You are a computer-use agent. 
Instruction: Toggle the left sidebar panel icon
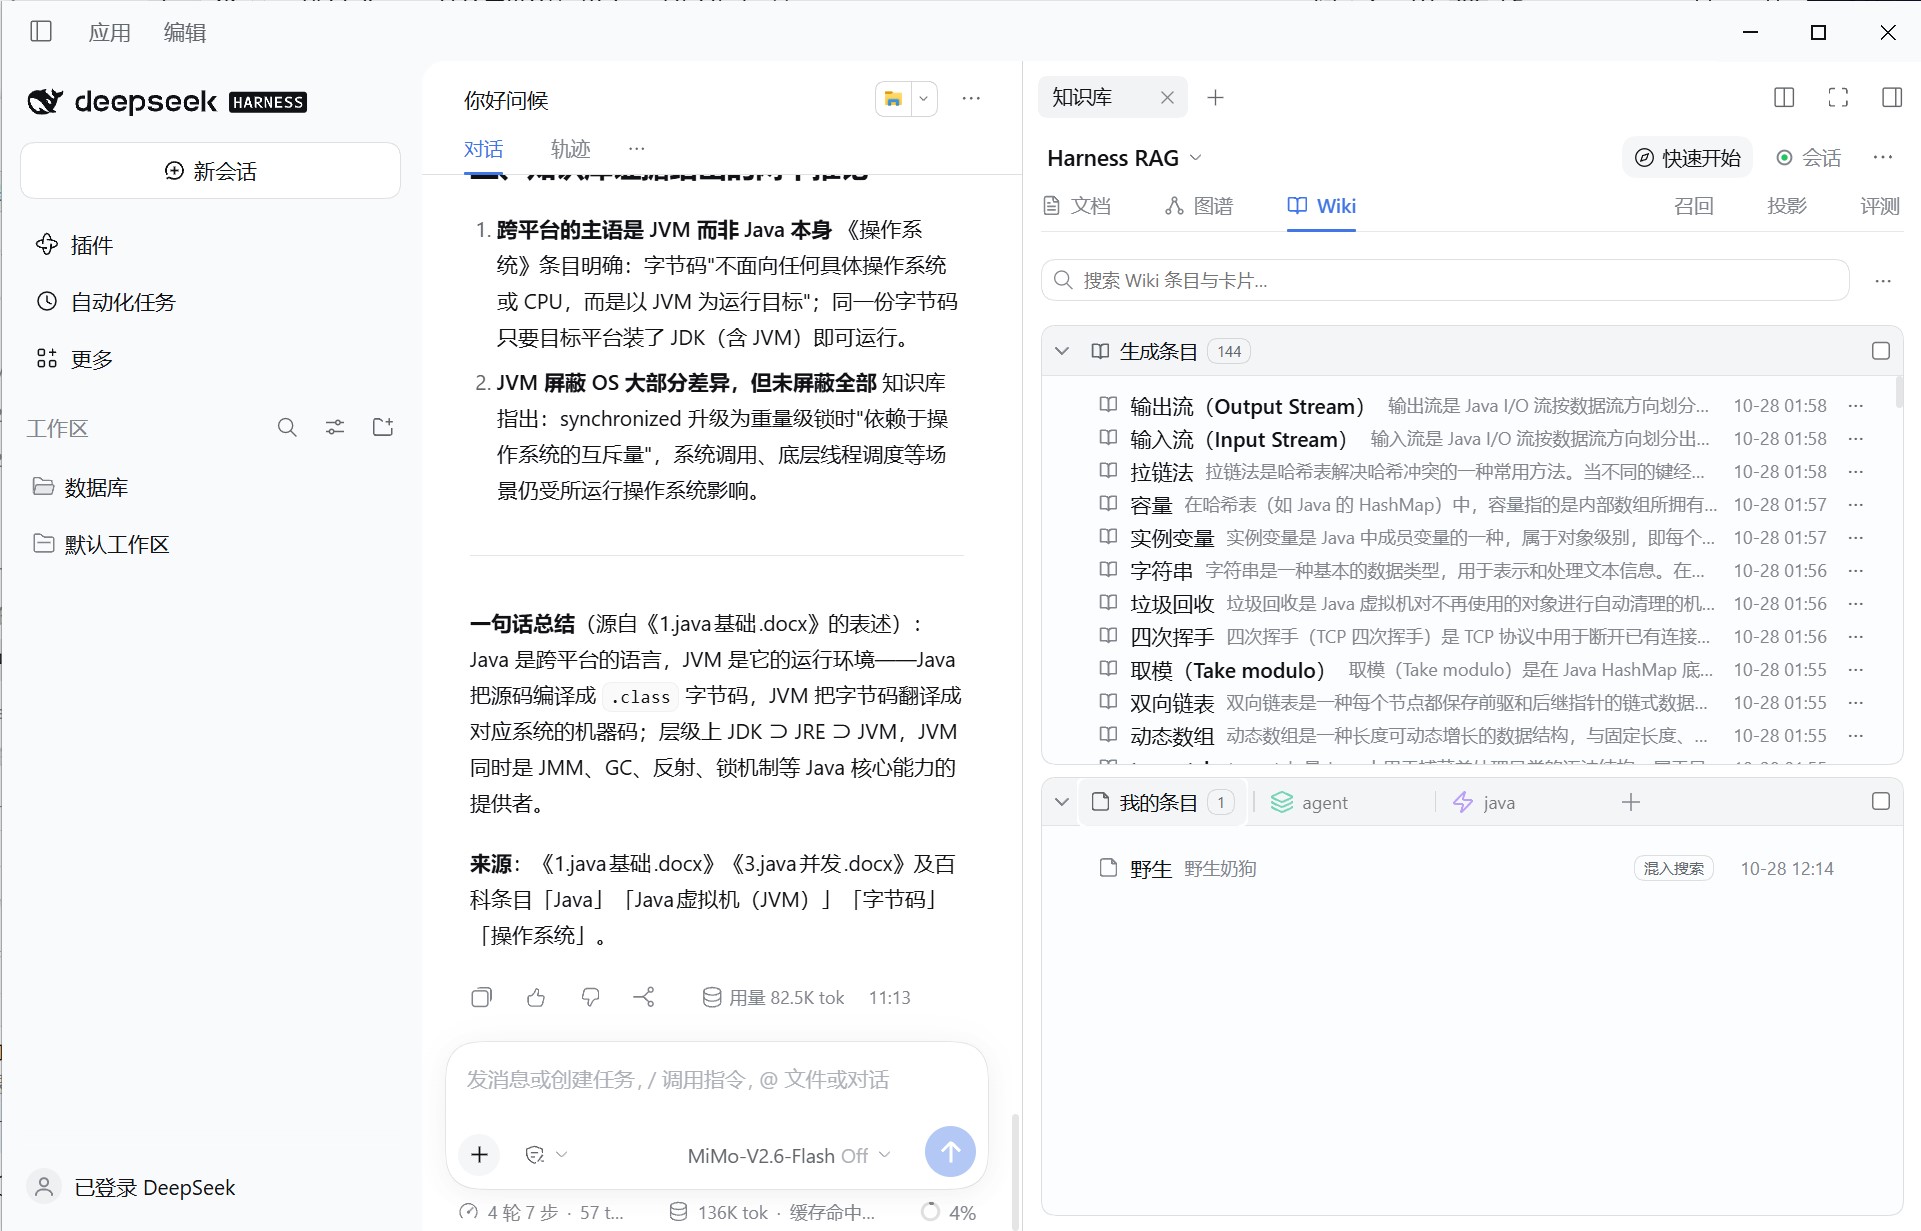coord(41,32)
